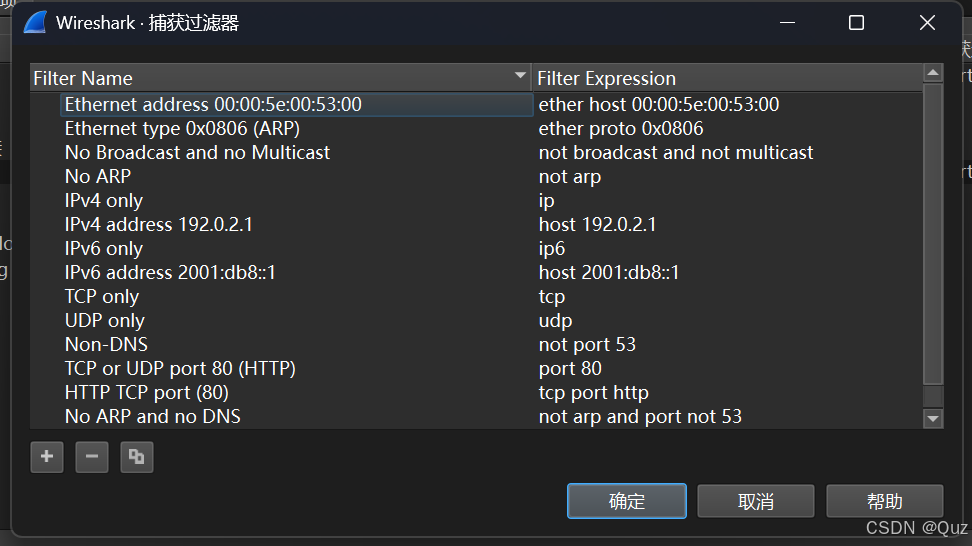Screen dimensions: 972x546
Task: Click the 确定 (OK) button
Action: (x=627, y=501)
